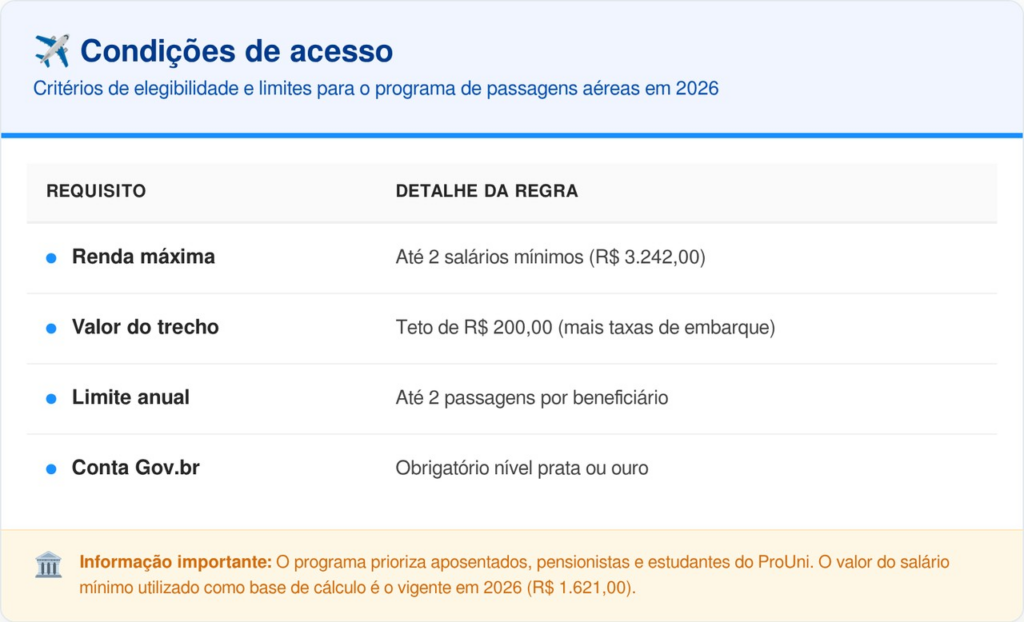Image resolution: width=1024 pixels, height=622 pixels.
Task: Click the airplane icon beside the title
Action: [51, 51]
